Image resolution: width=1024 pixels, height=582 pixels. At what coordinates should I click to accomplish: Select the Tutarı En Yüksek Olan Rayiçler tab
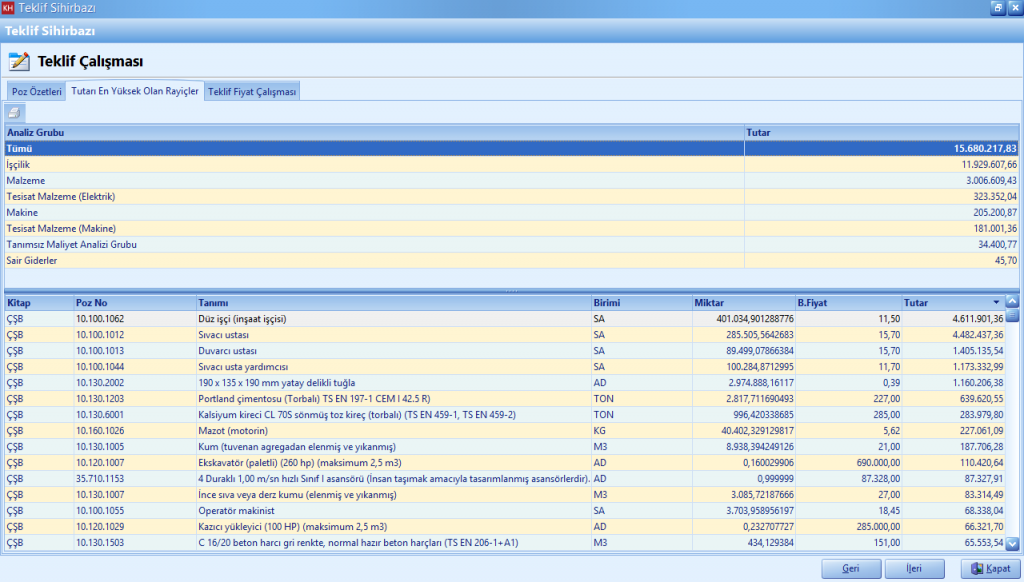tap(135, 91)
